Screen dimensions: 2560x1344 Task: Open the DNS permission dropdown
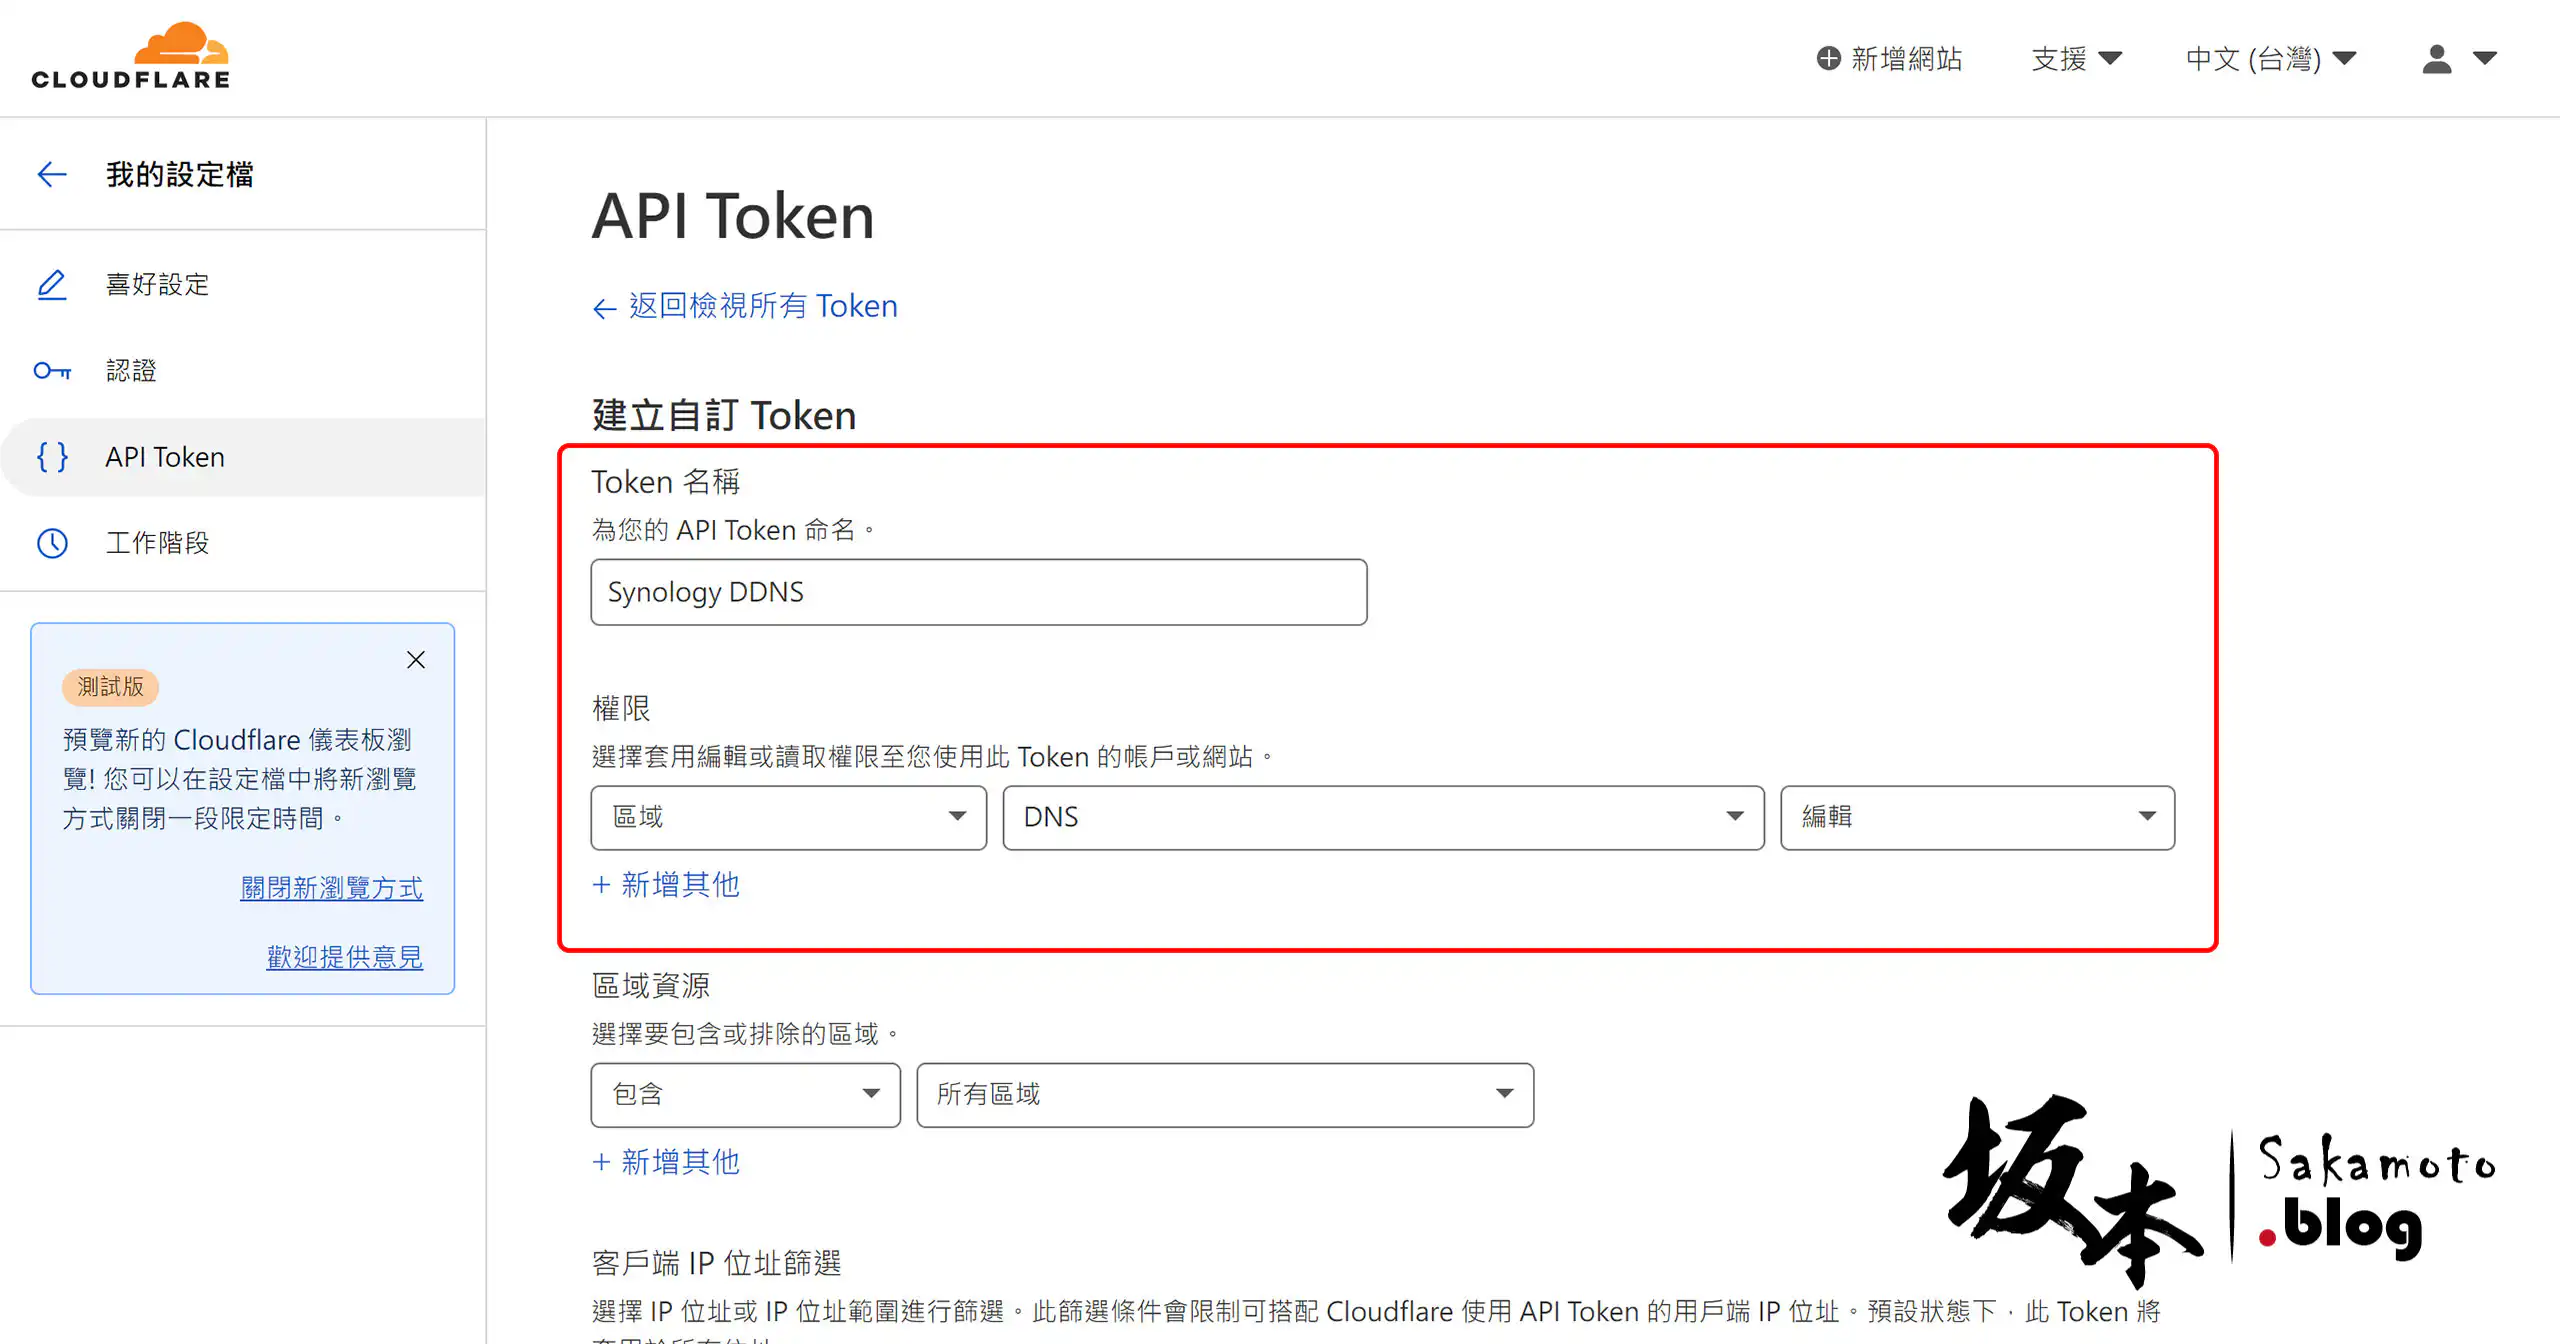(1382, 817)
